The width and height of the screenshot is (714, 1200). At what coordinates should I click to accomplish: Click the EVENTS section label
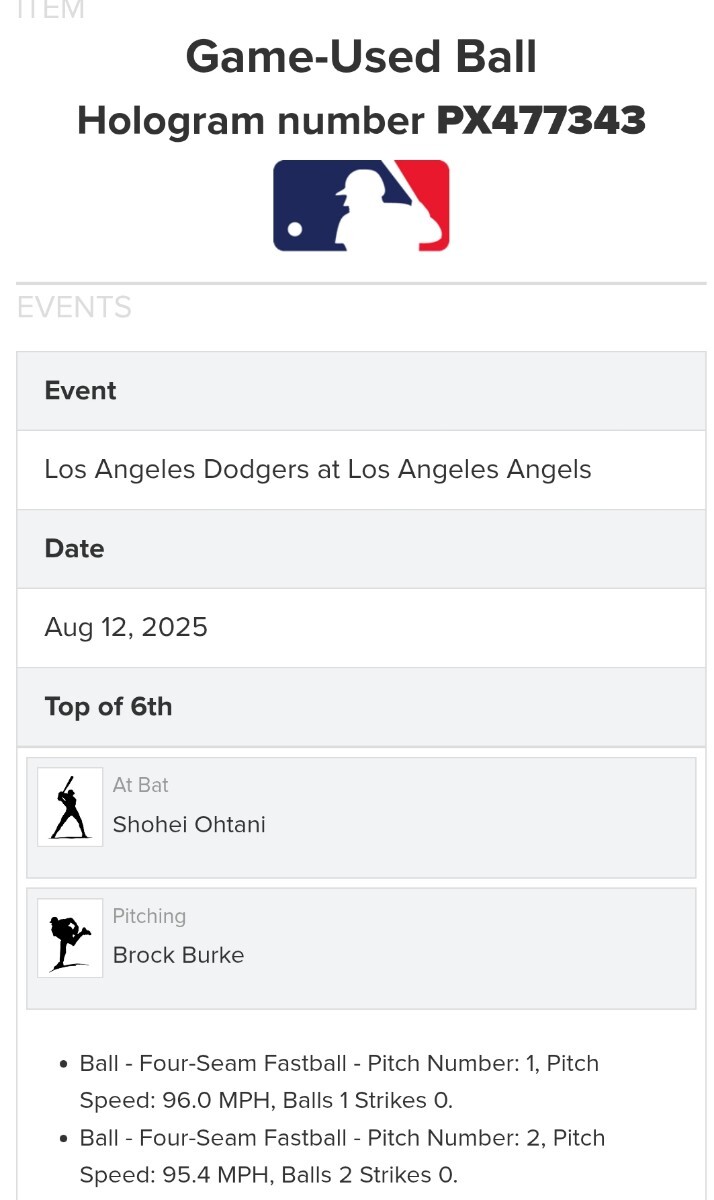pyautogui.click(x=74, y=307)
